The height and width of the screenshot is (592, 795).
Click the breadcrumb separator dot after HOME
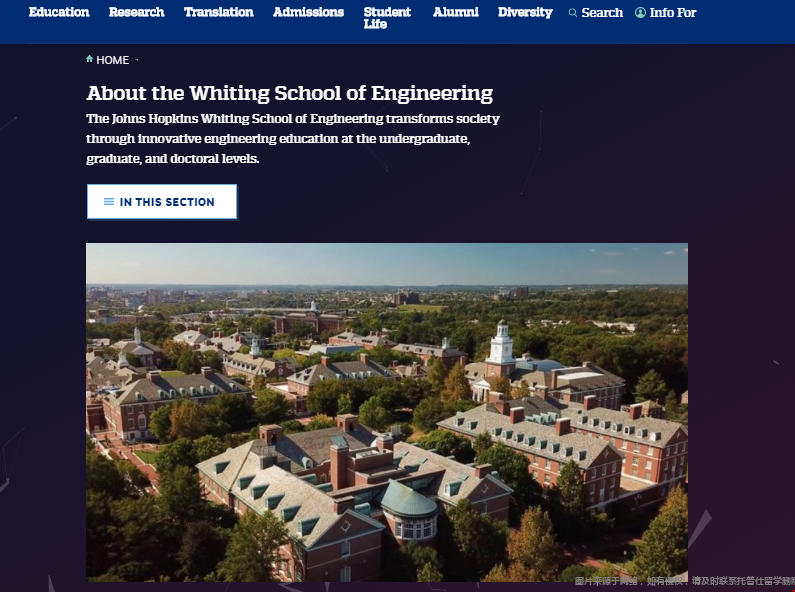point(137,60)
